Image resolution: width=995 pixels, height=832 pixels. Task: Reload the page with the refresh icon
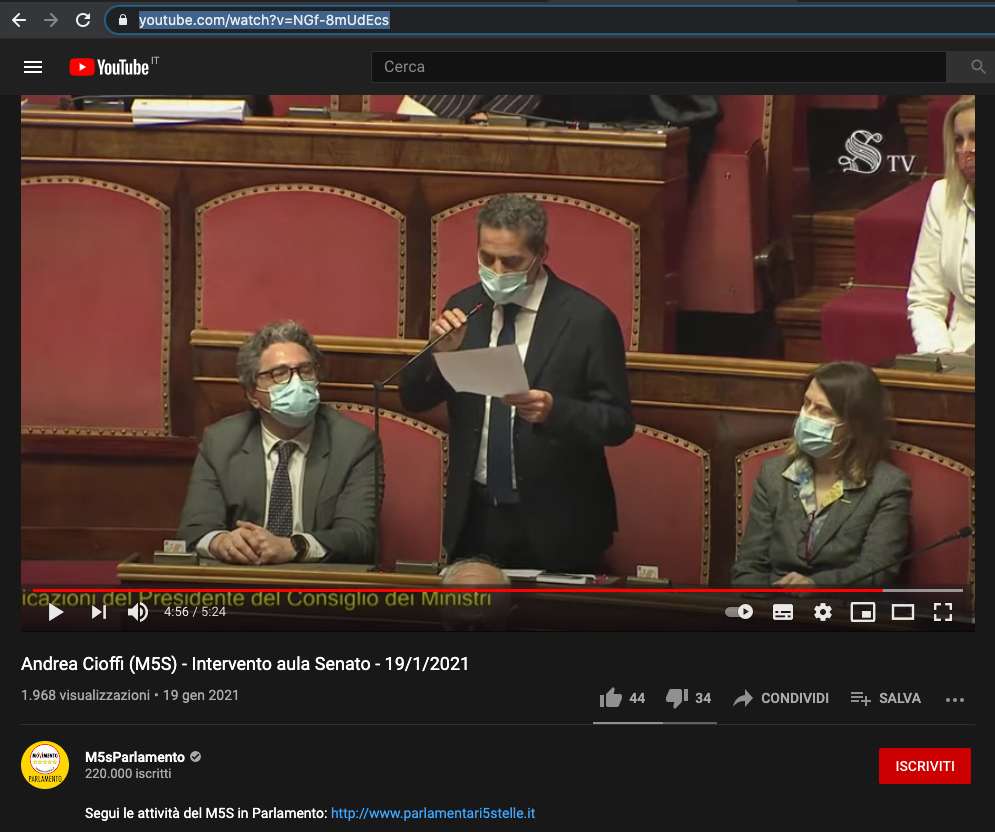83,20
